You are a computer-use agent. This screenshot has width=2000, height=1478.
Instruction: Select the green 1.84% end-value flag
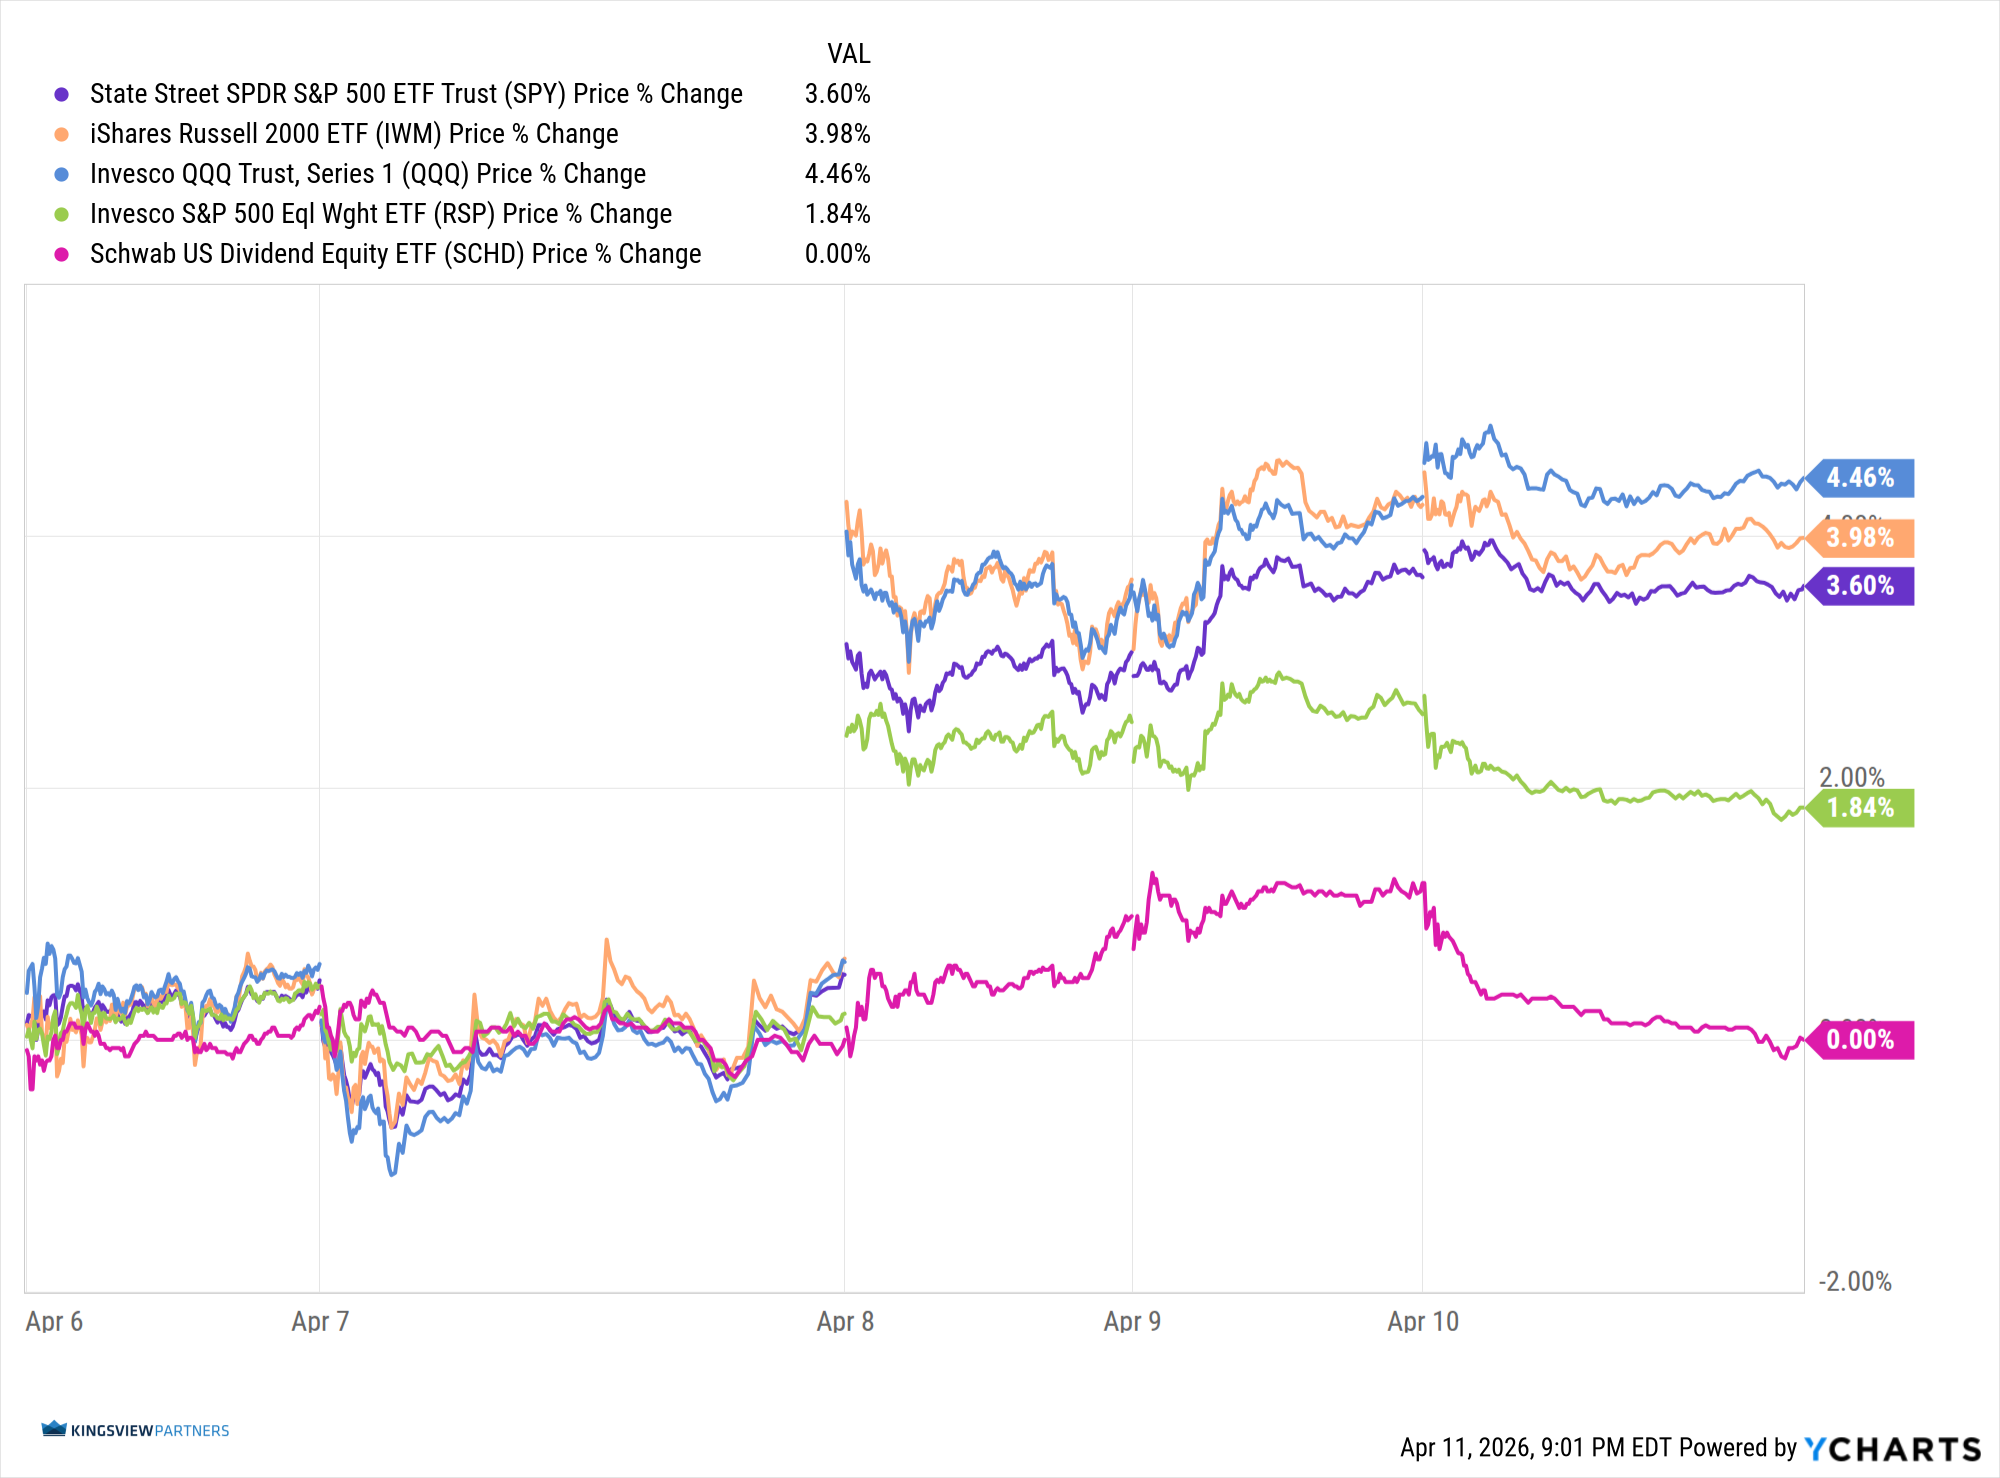[x=1861, y=808]
